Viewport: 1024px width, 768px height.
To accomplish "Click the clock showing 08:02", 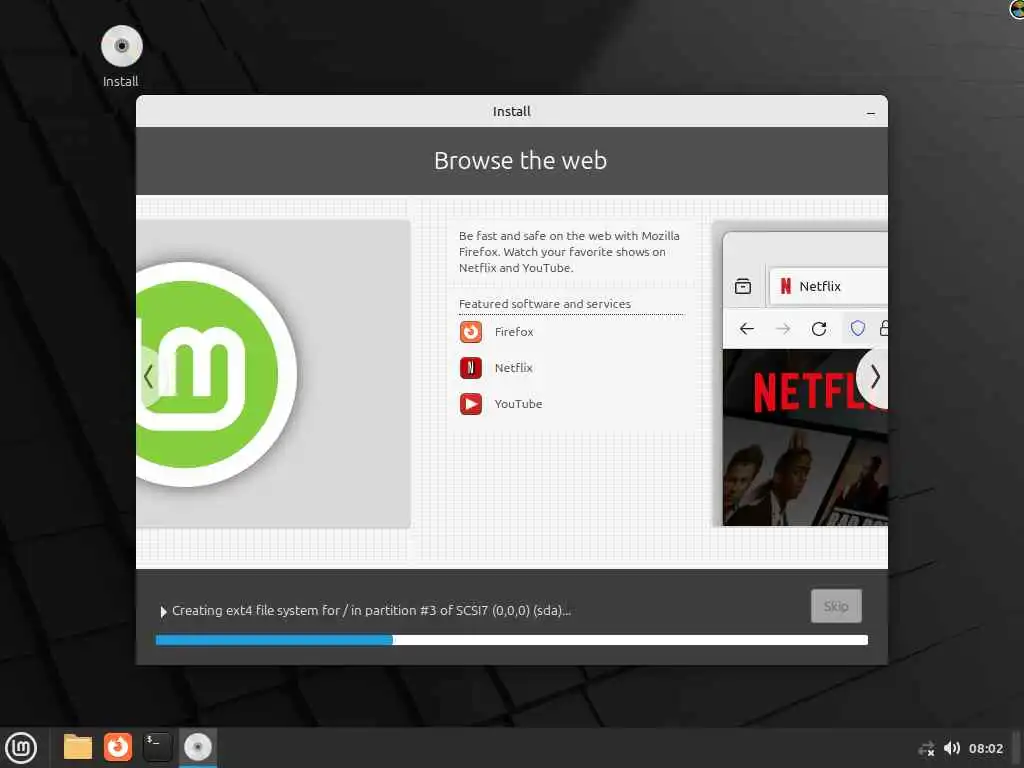I will click(985, 748).
